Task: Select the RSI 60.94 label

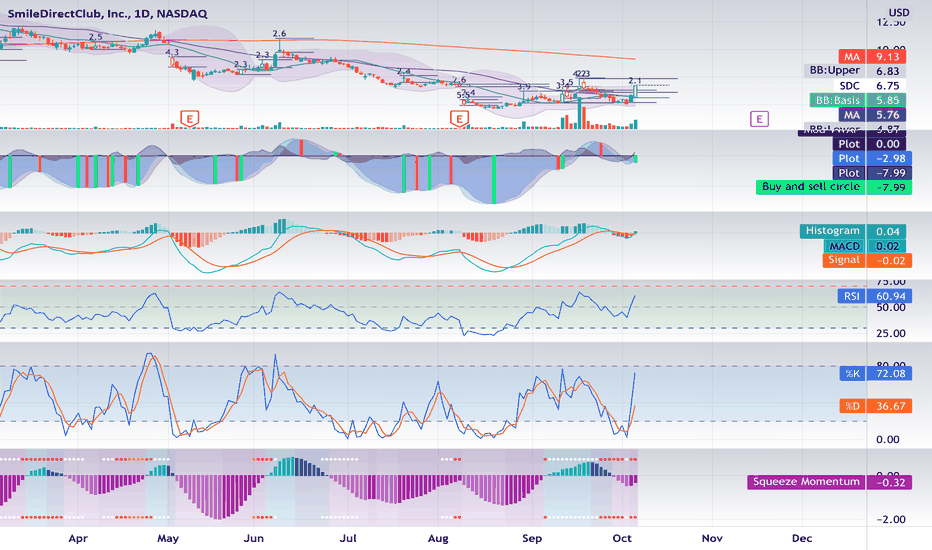Action: (x=874, y=296)
